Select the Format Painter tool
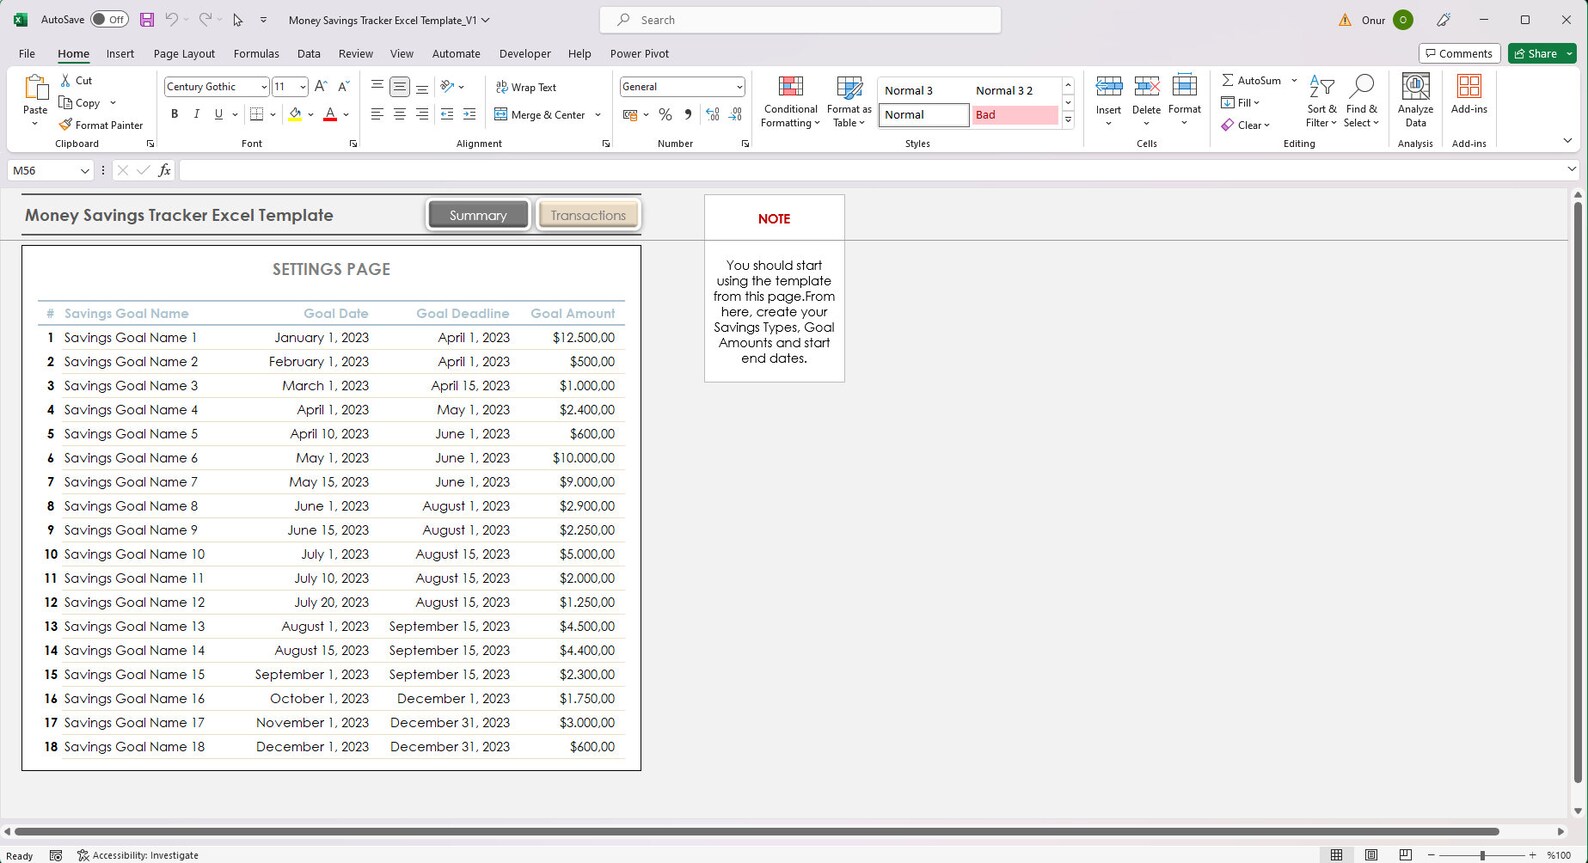Screen dimensions: 1588x863 [101, 125]
